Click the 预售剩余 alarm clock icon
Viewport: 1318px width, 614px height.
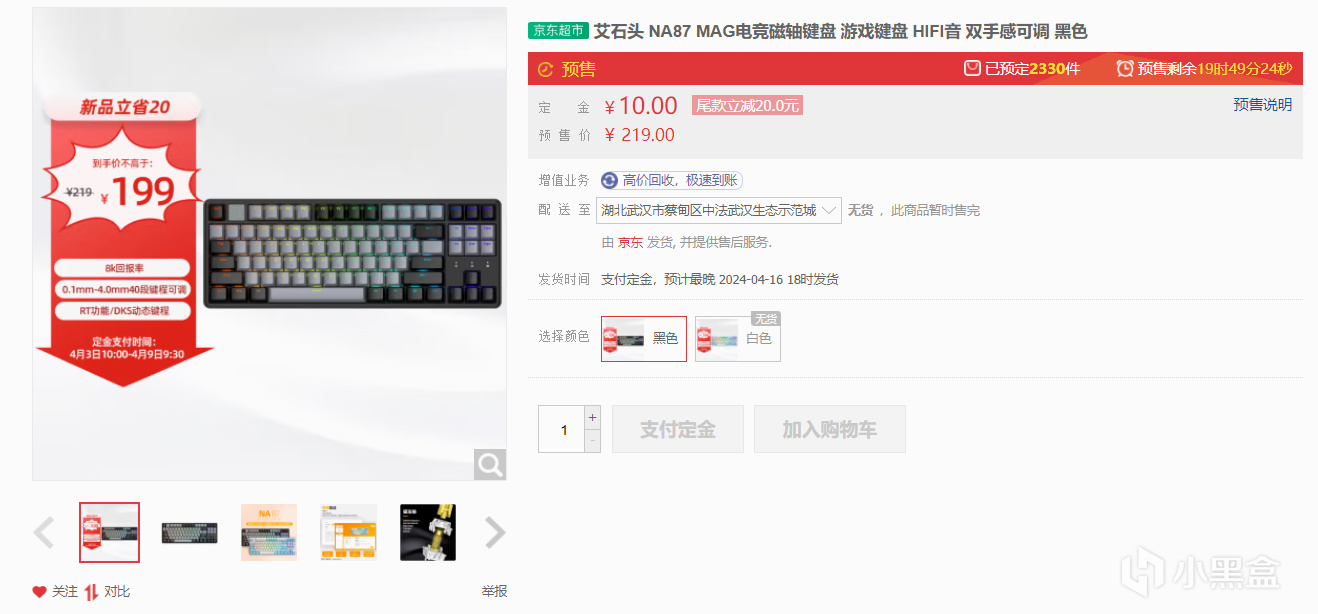1125,68
